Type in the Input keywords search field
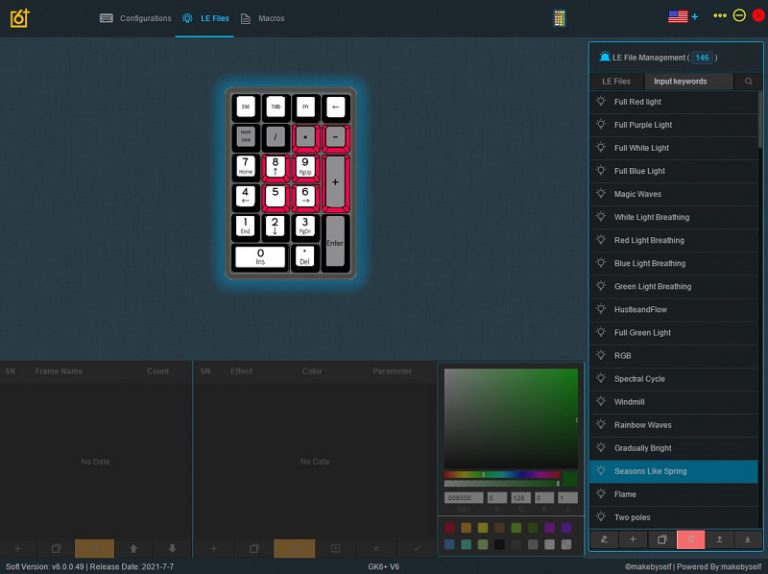 [688, 81]
